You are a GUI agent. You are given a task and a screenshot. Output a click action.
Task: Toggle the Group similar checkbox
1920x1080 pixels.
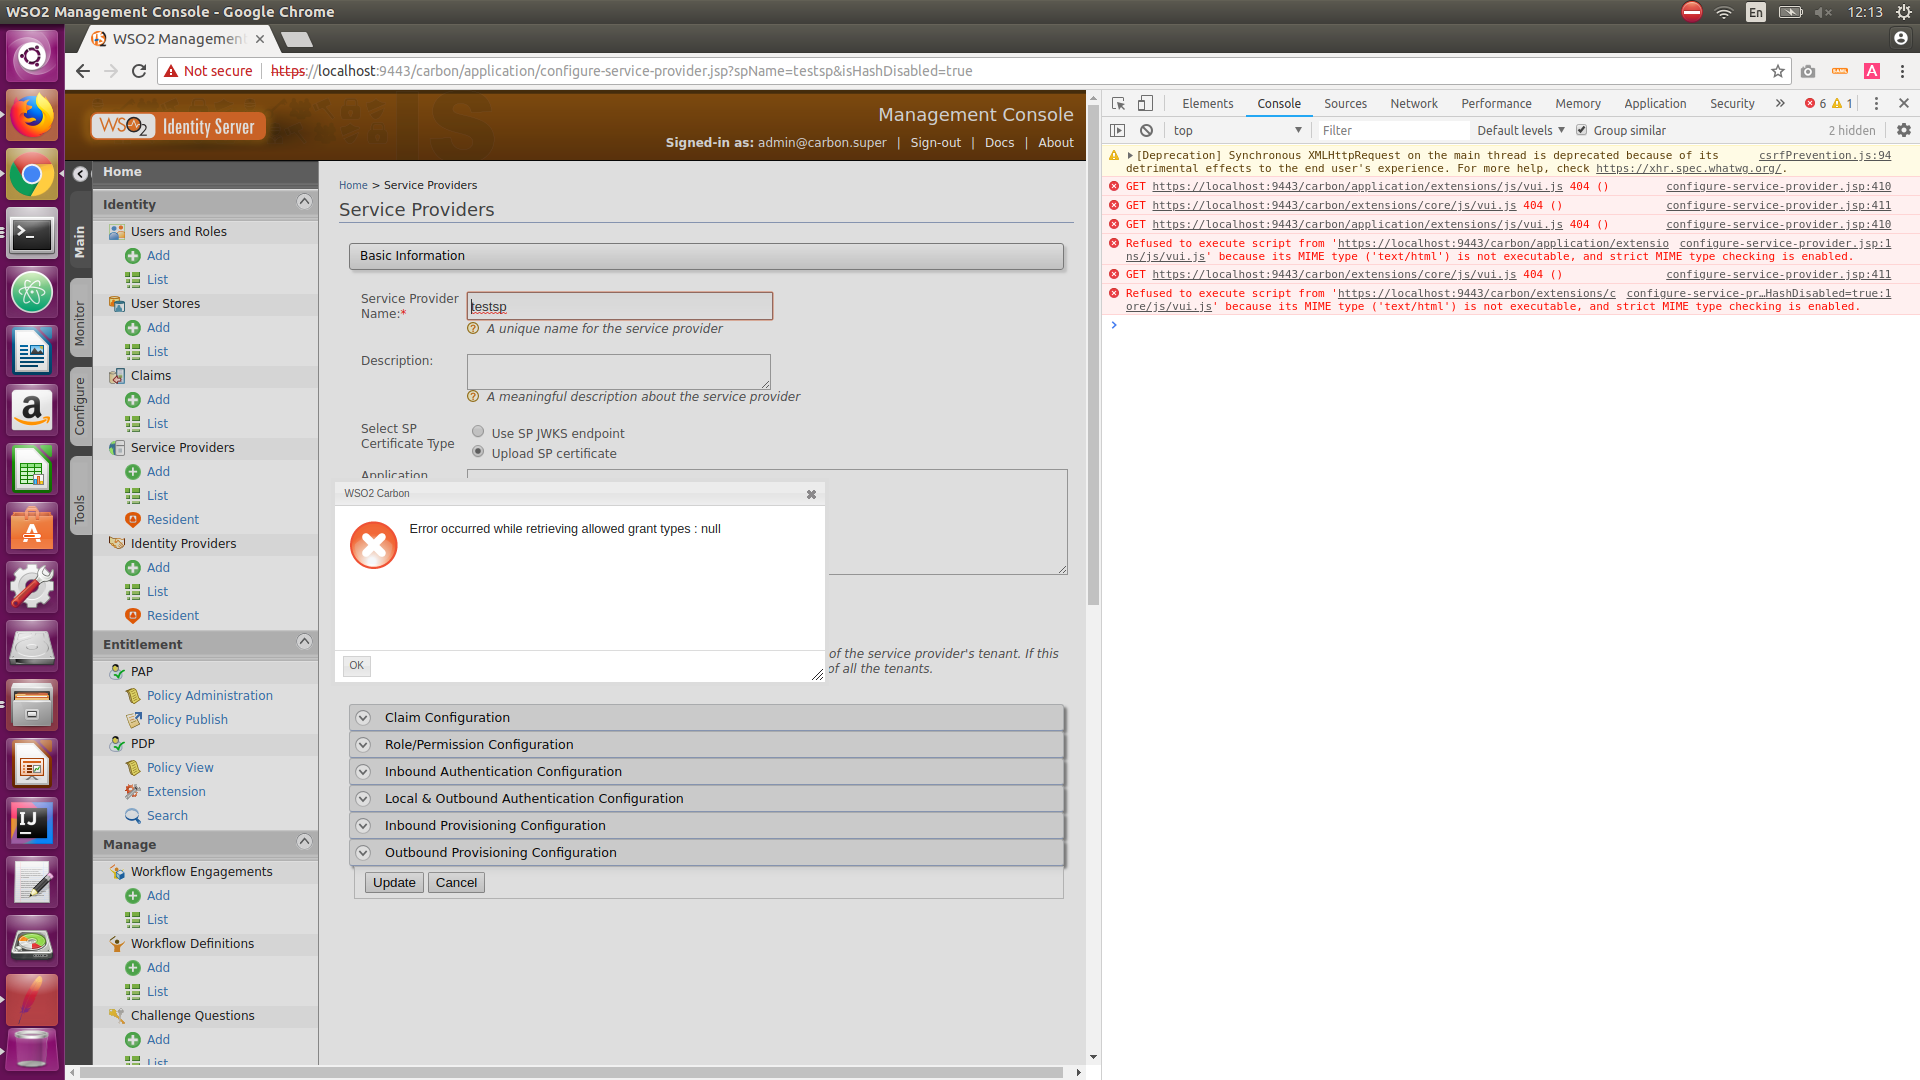[1581, 130]
